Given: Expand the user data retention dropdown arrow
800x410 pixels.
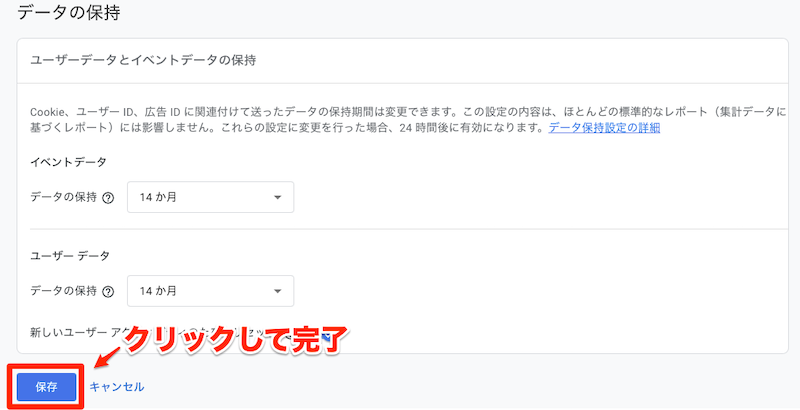Looking at the screenshot, I should [277, 292].
